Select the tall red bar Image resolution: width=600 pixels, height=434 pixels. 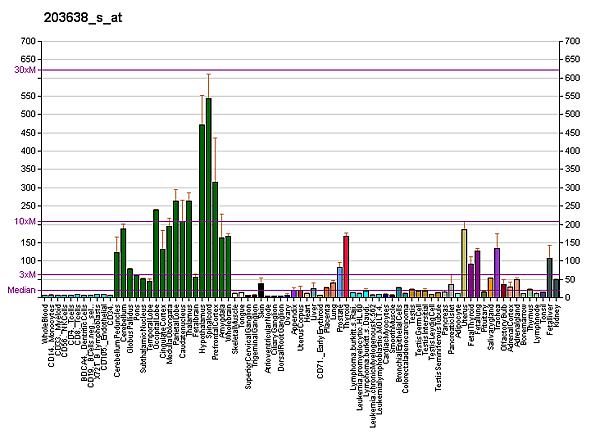pyautogui.click(x=346, y=266)
